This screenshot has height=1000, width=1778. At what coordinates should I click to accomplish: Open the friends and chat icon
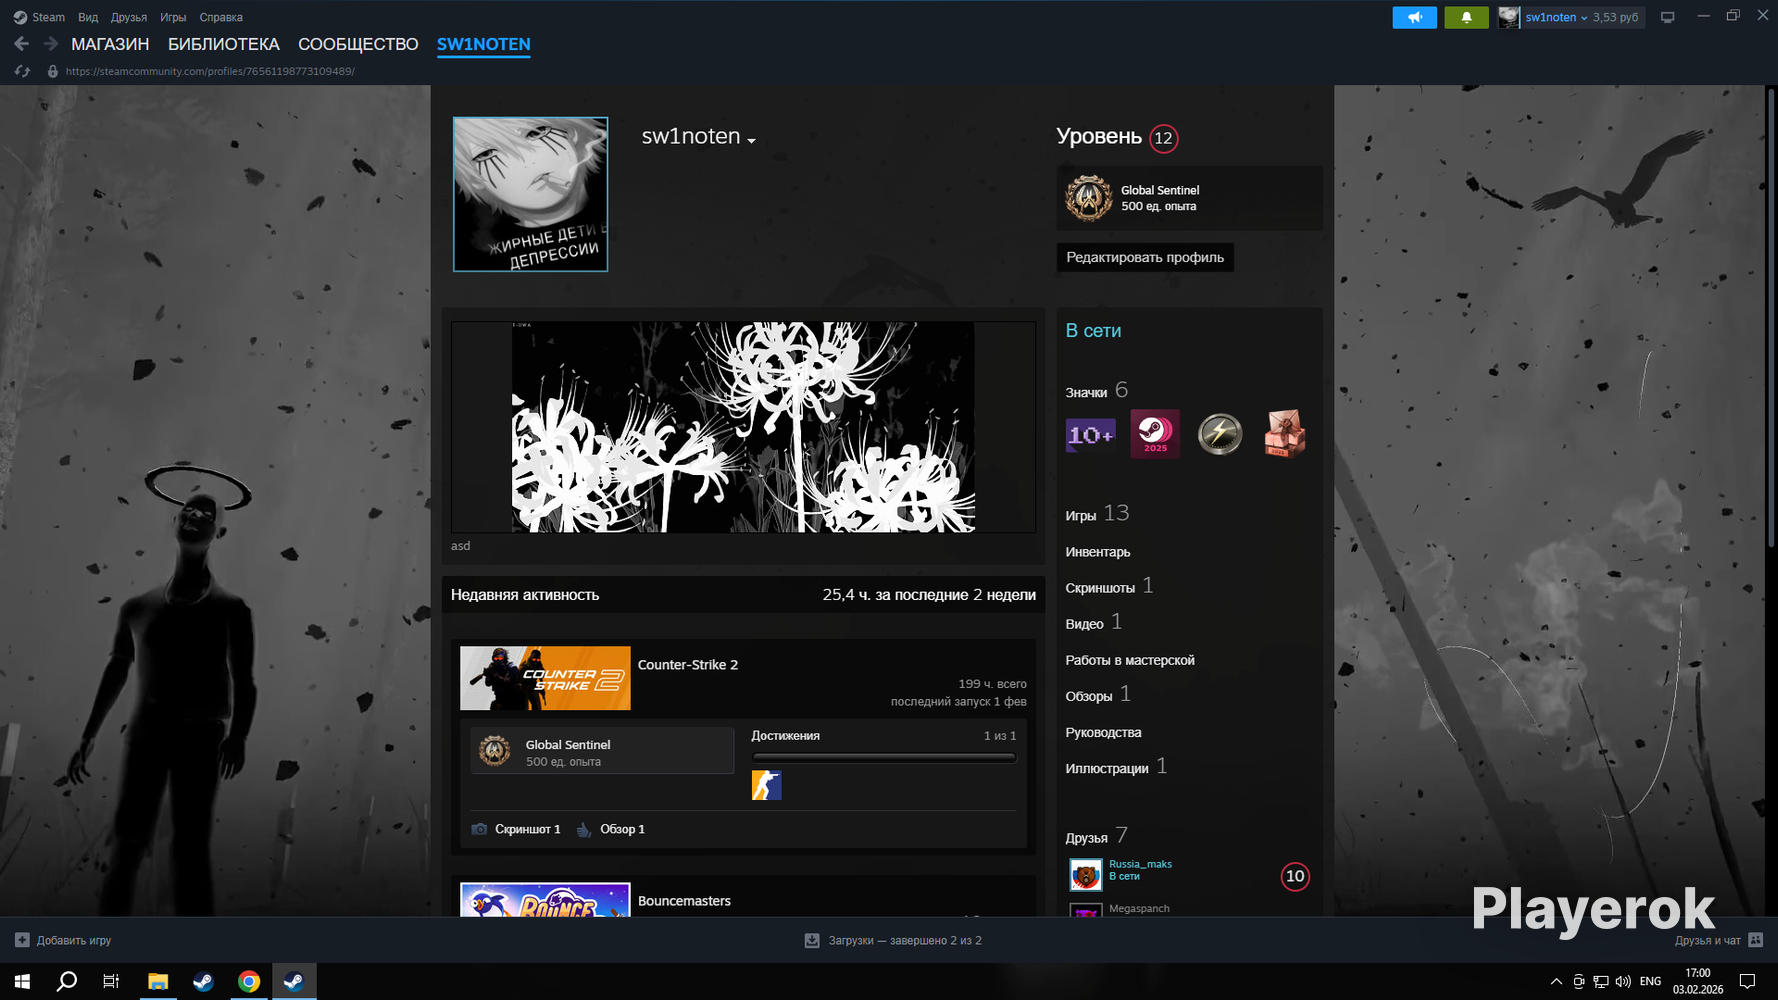(1756, 940)
